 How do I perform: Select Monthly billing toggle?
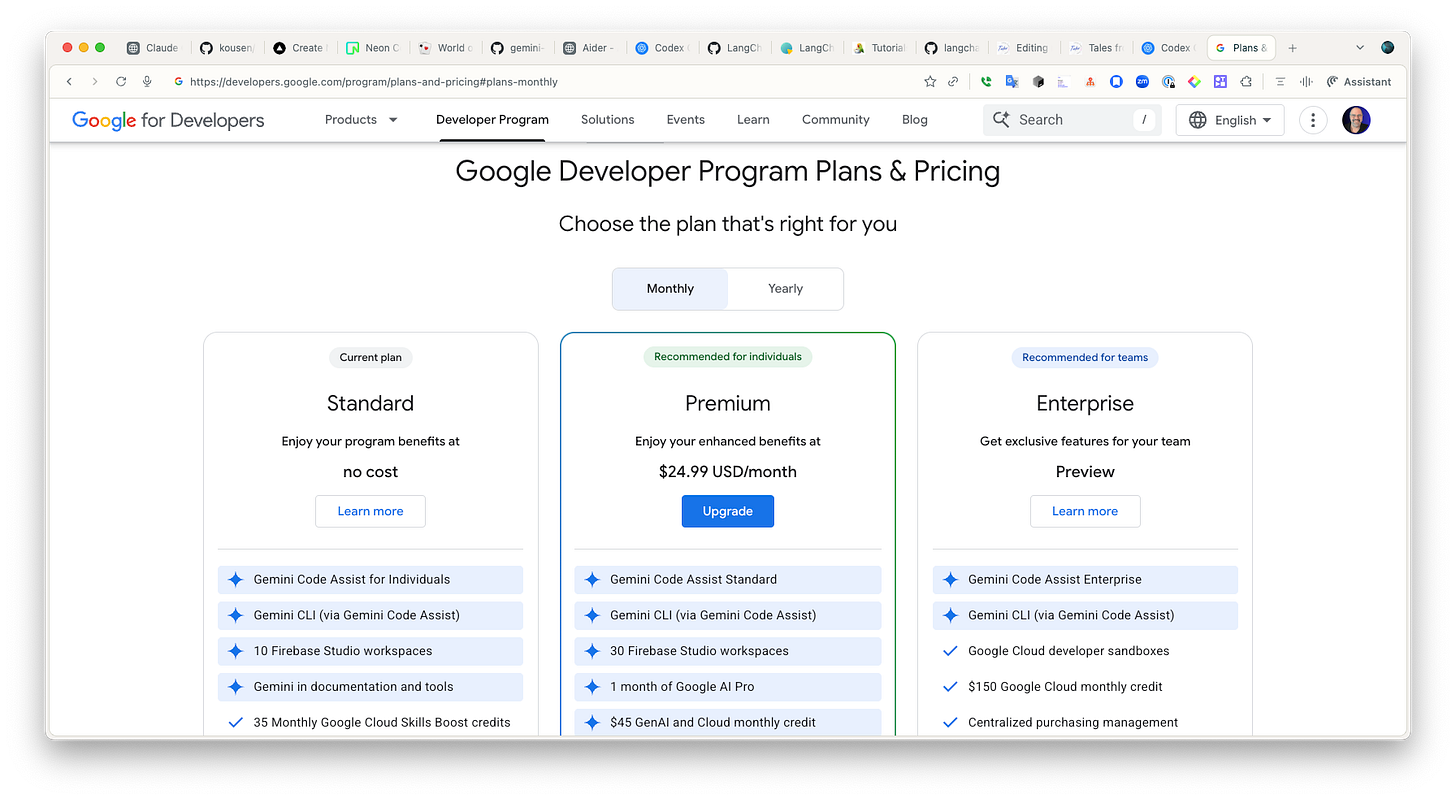point(670,289)
